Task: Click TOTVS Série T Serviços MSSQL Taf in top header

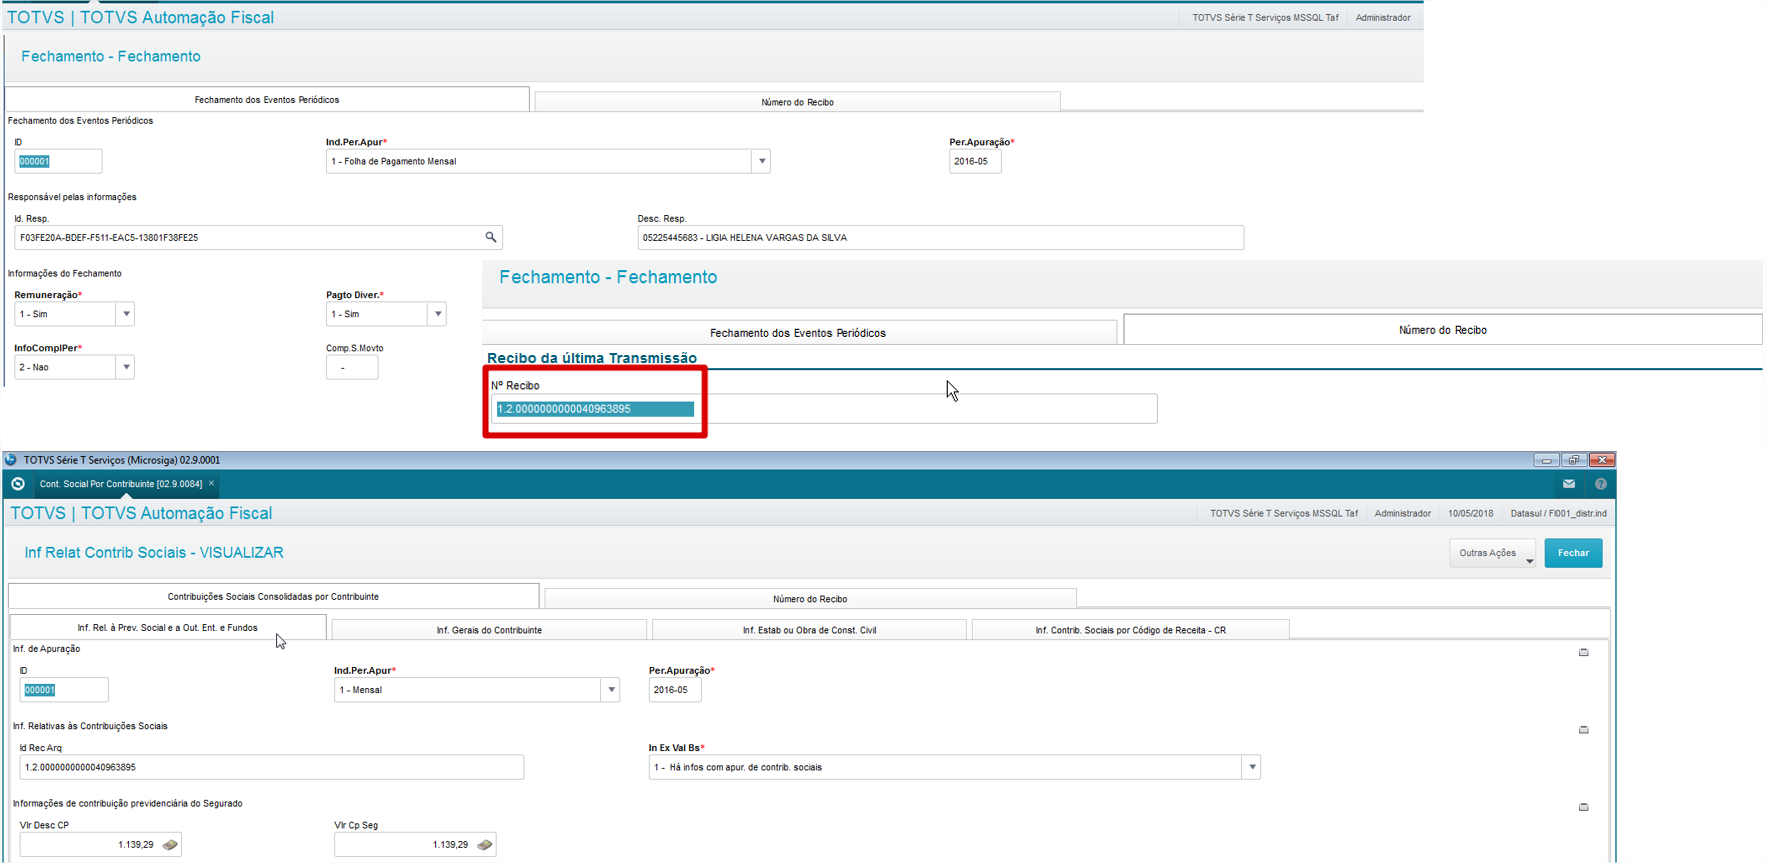Action: 1265,18
